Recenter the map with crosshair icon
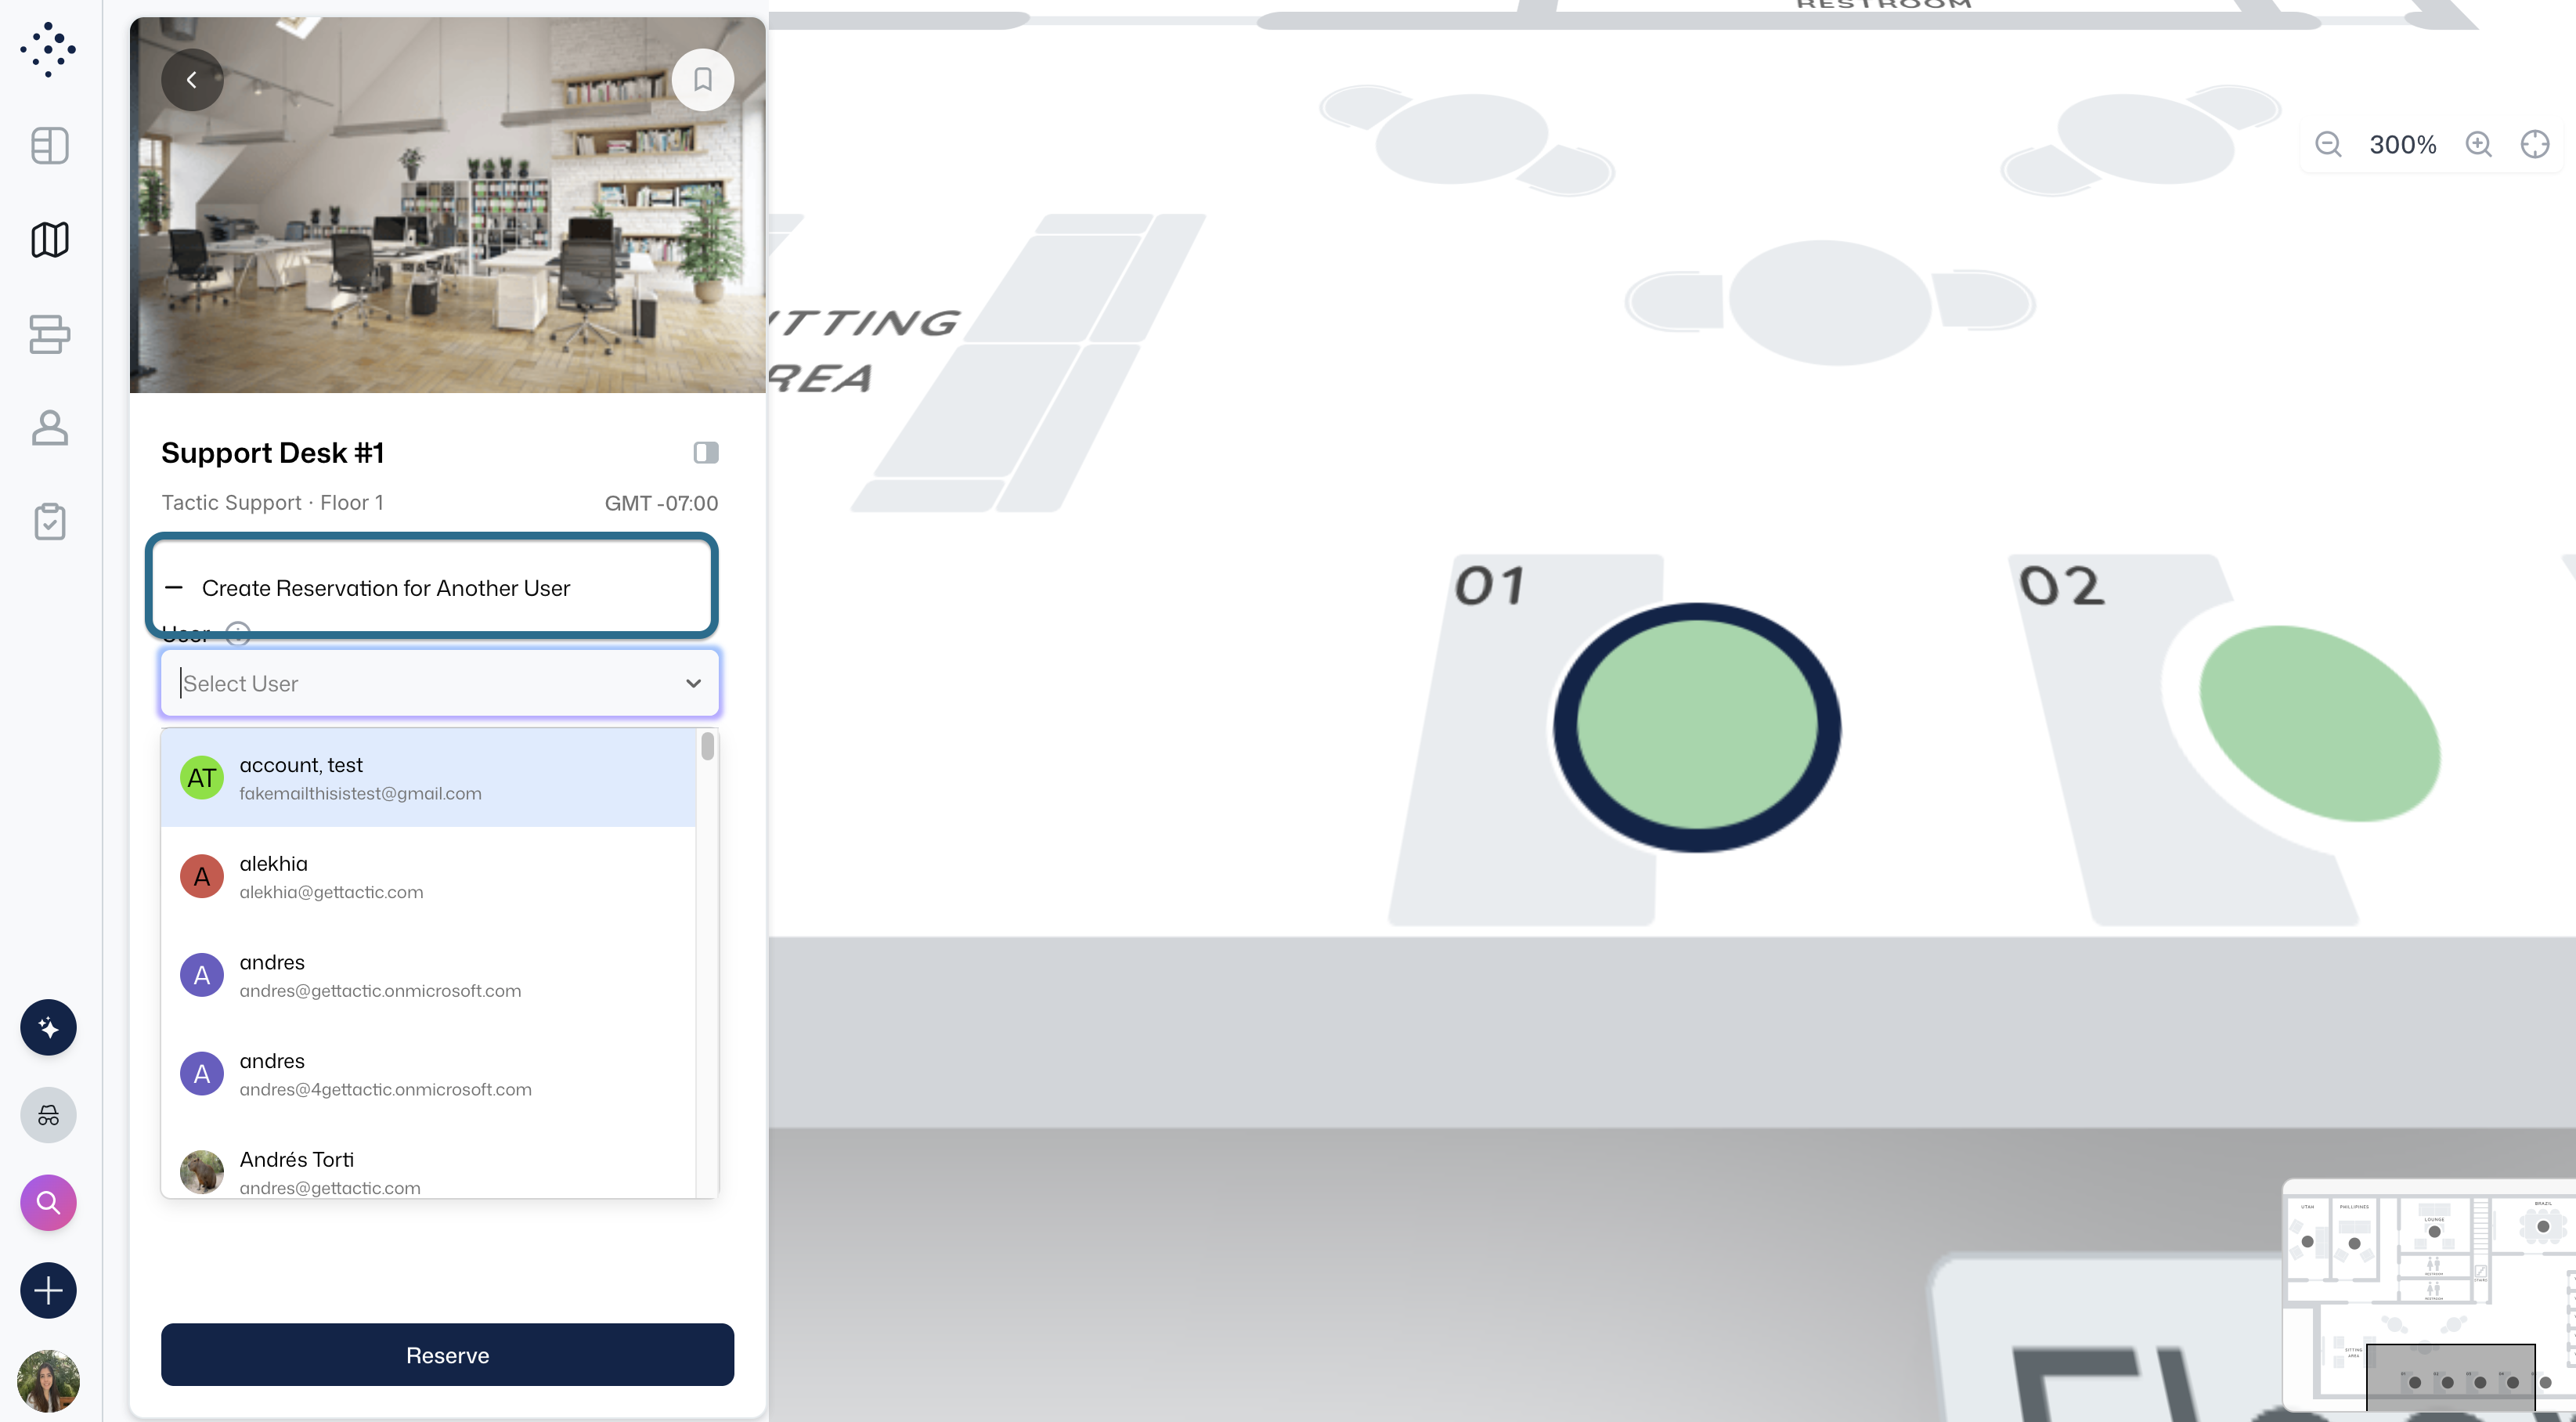Image resolution: width=2576 pixels, height=1422 pixels. (x=2535, y=144)
